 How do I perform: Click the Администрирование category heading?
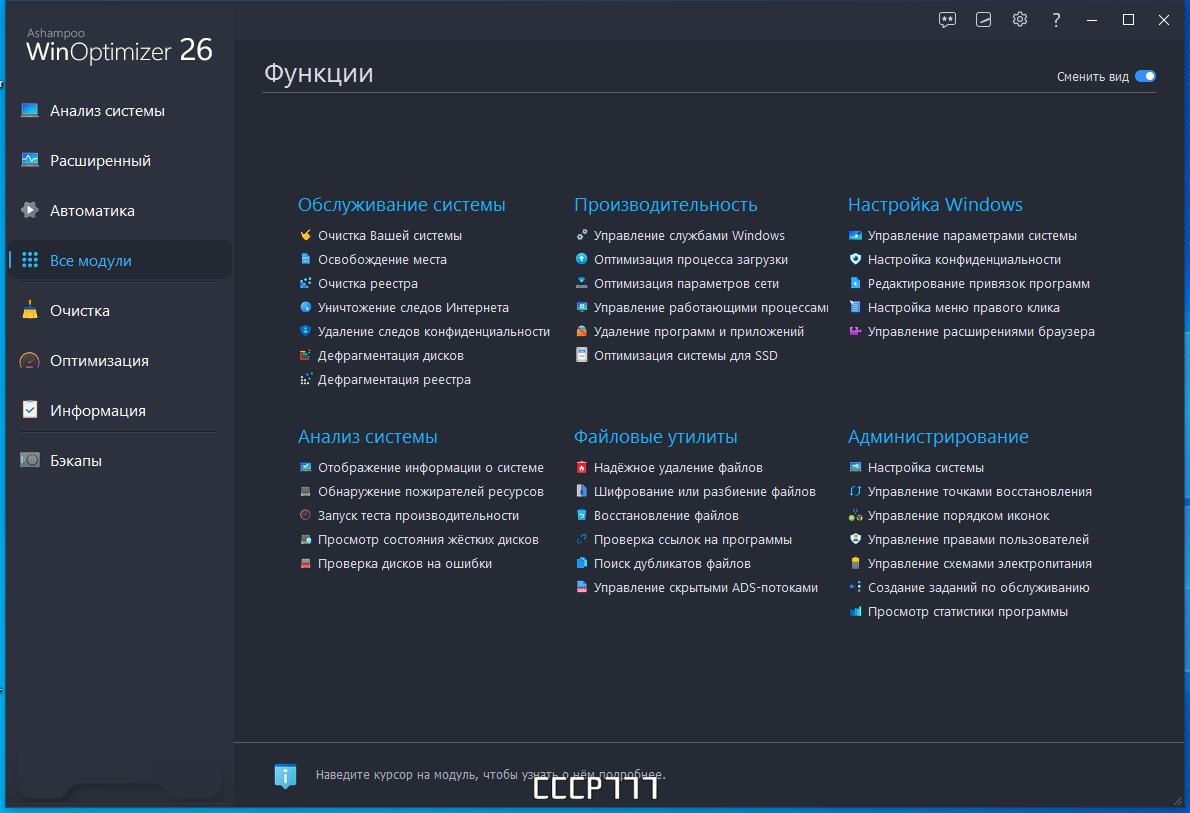coord(938,436)
